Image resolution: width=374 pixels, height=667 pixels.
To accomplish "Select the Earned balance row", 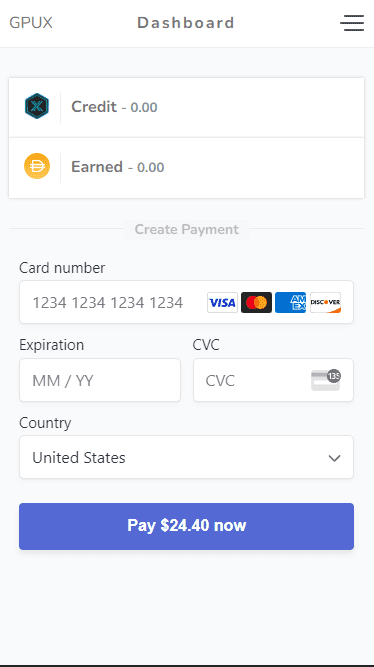I will pyautogui.click(x=186, y=168).
